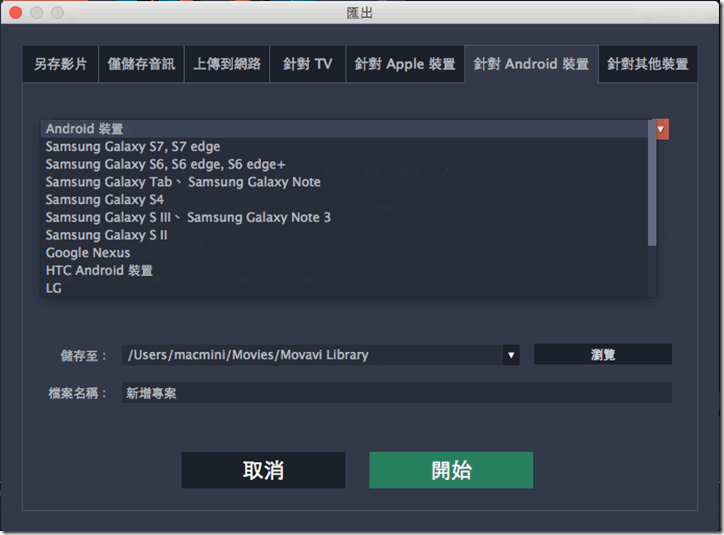The height and width of the screenshot is (535, 724).
Task: Click the green 開始 start button
Action: click(x=451, y=470)
